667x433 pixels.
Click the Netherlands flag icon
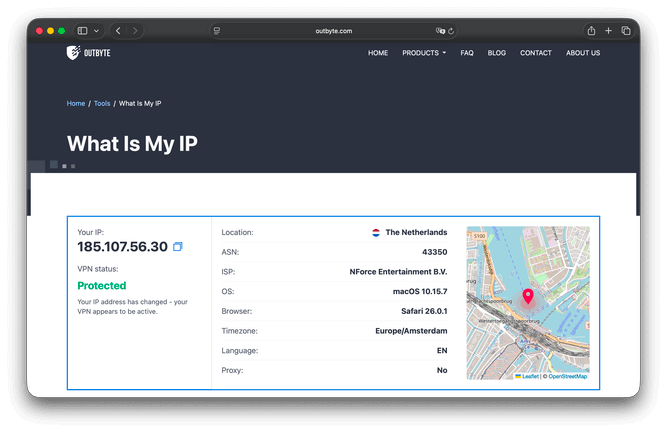coord(376,233)
